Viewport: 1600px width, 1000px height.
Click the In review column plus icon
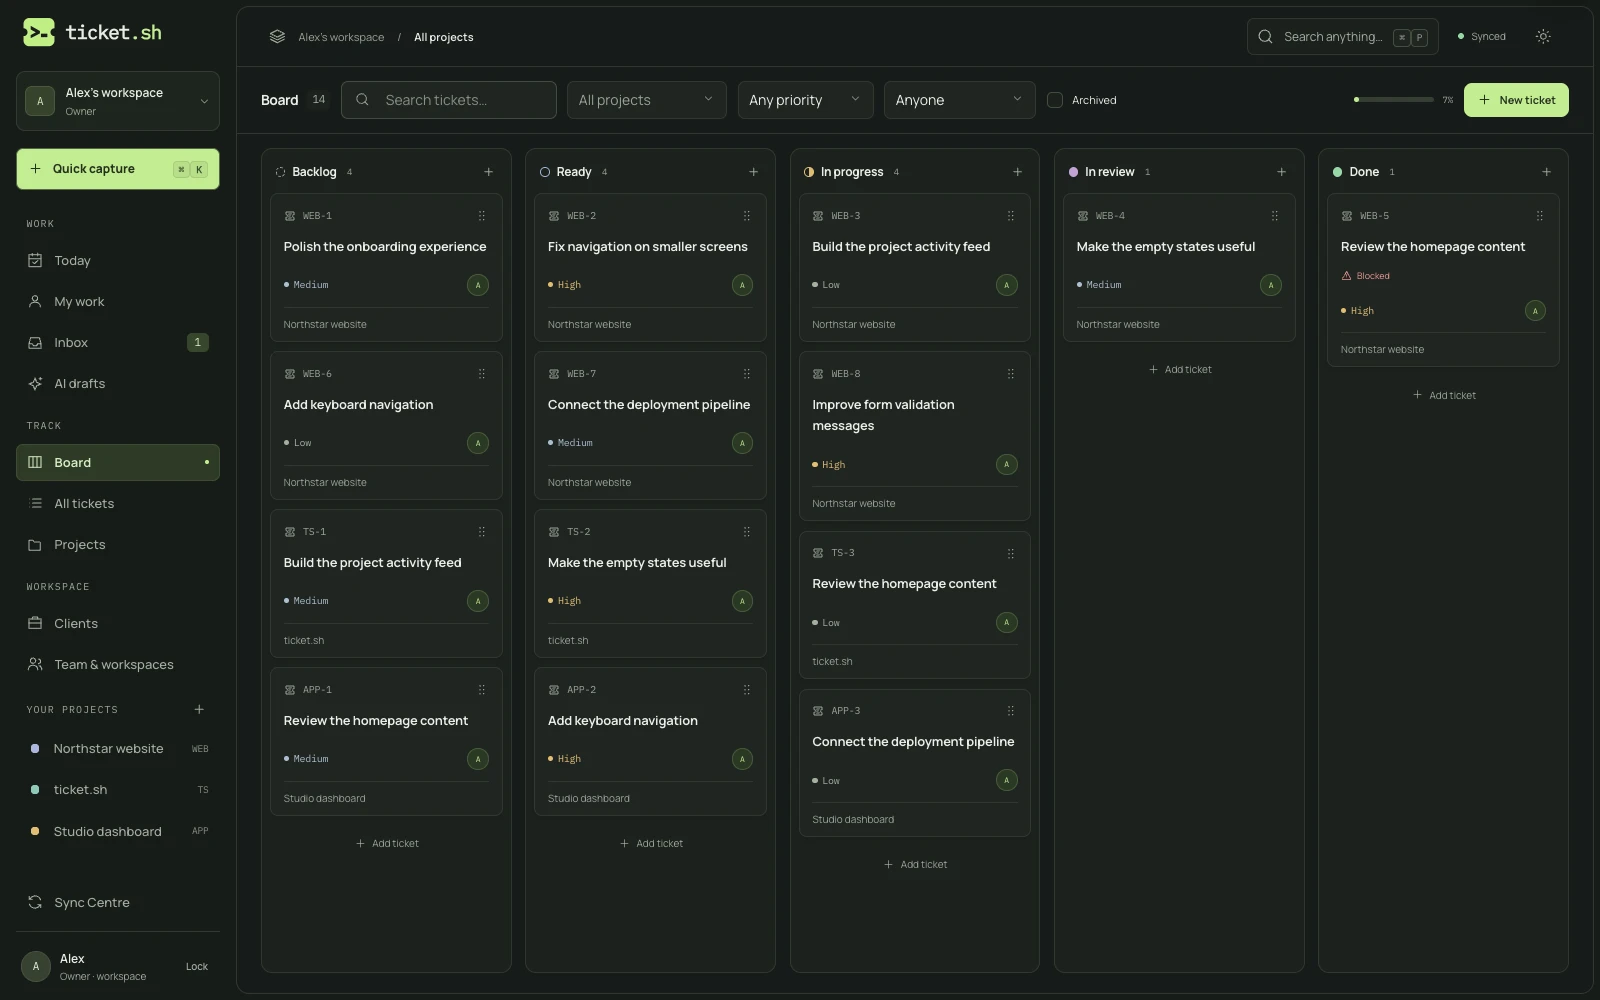coord(1282,172)
